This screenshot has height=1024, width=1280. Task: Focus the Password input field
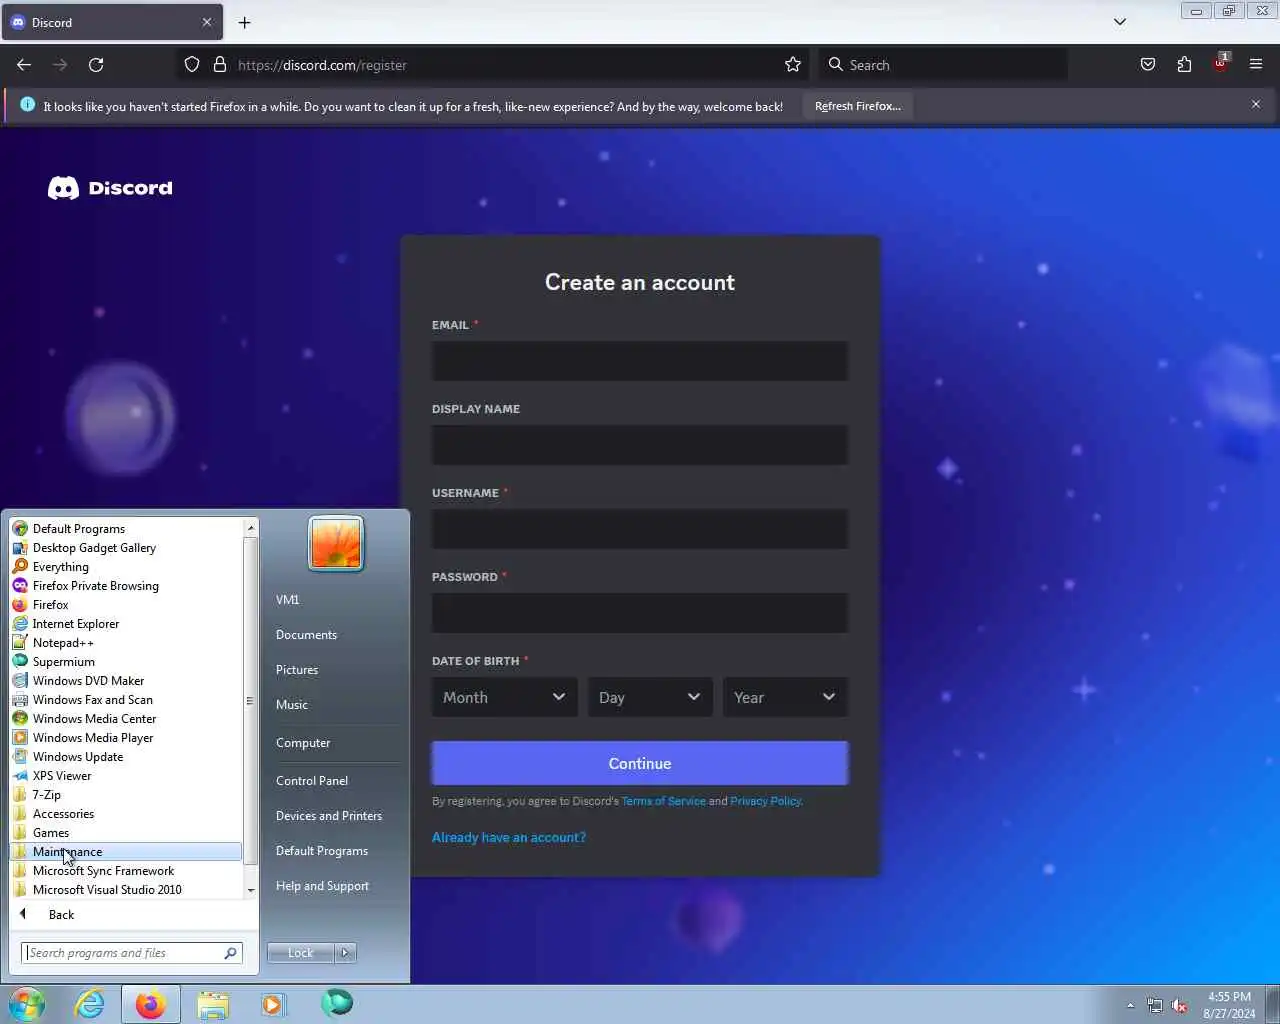pyautogui.click(x=640, y=613)
